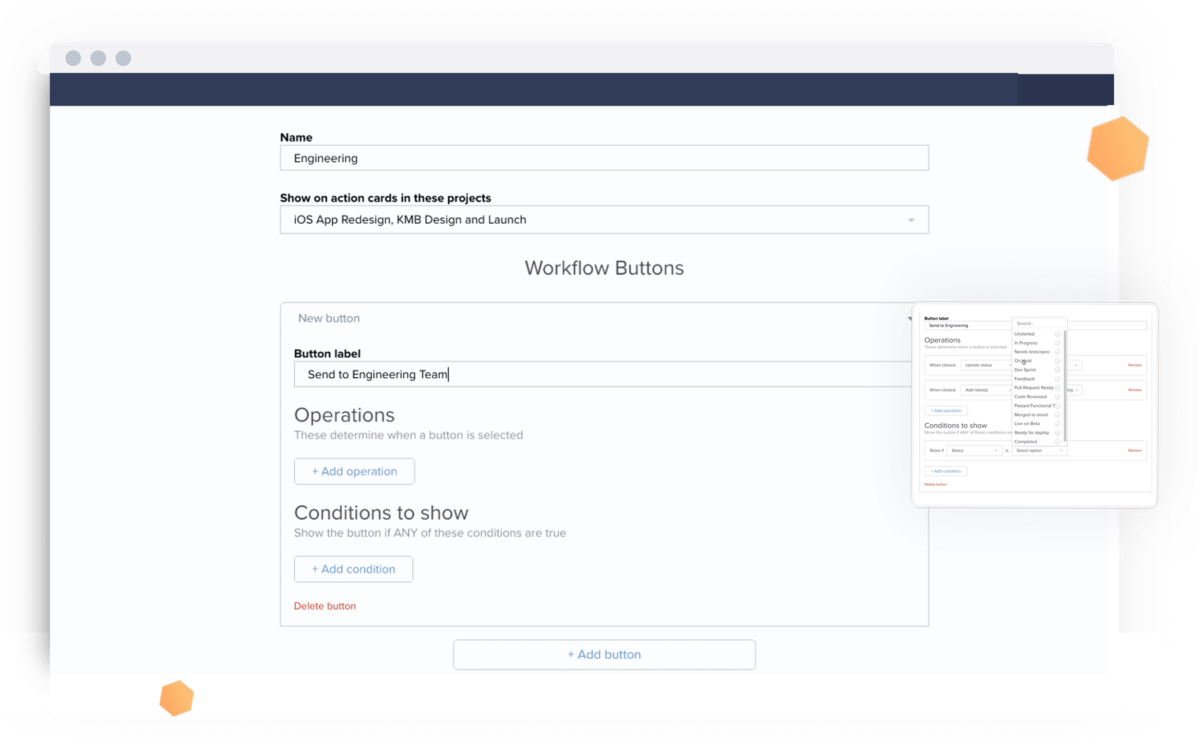Check the circle next to In Progress
This screenshot has height=753, width=1200.
click(1058, 343)
